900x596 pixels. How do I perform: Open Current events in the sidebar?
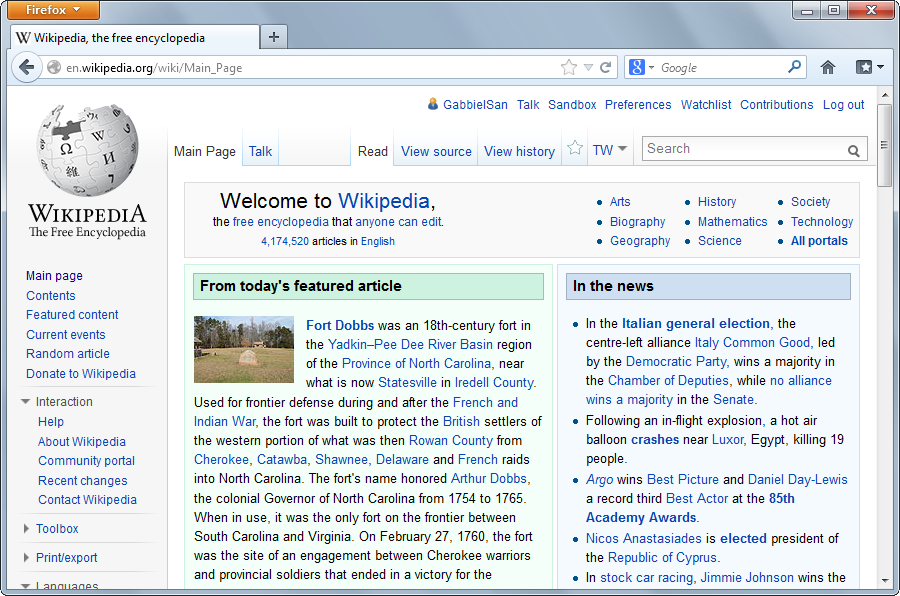(x=66, y=335)
